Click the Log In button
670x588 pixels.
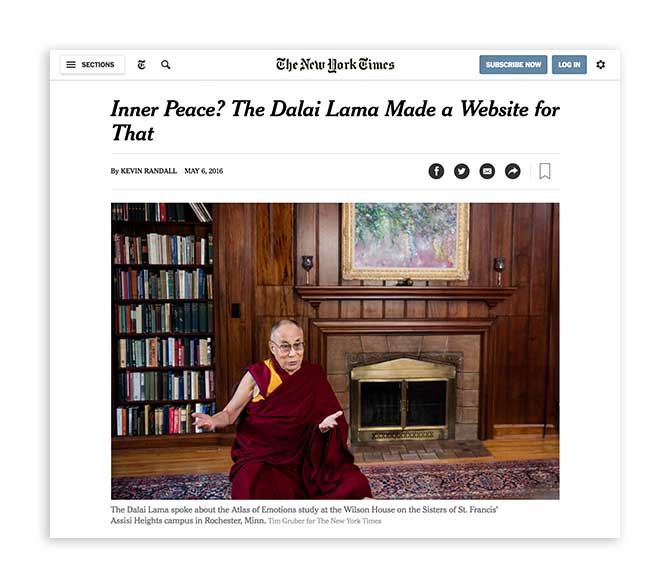(x=569, y=65)
